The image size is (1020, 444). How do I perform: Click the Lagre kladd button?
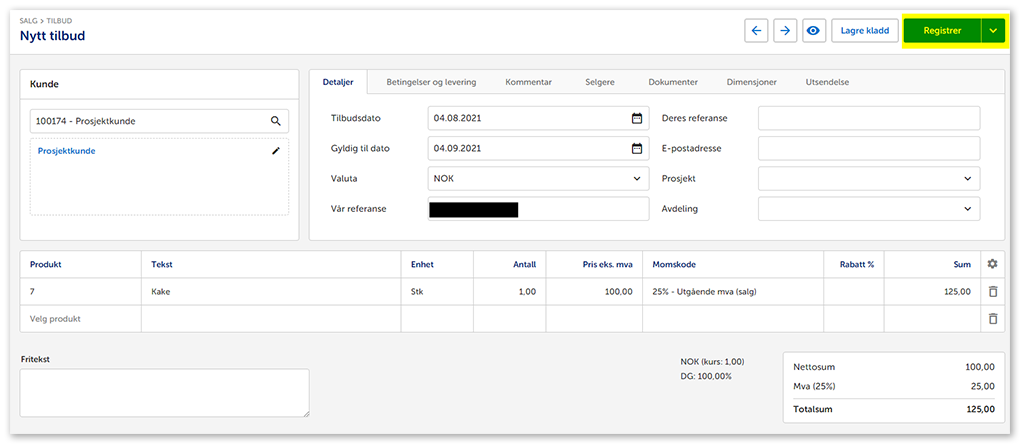pos(864,31)
